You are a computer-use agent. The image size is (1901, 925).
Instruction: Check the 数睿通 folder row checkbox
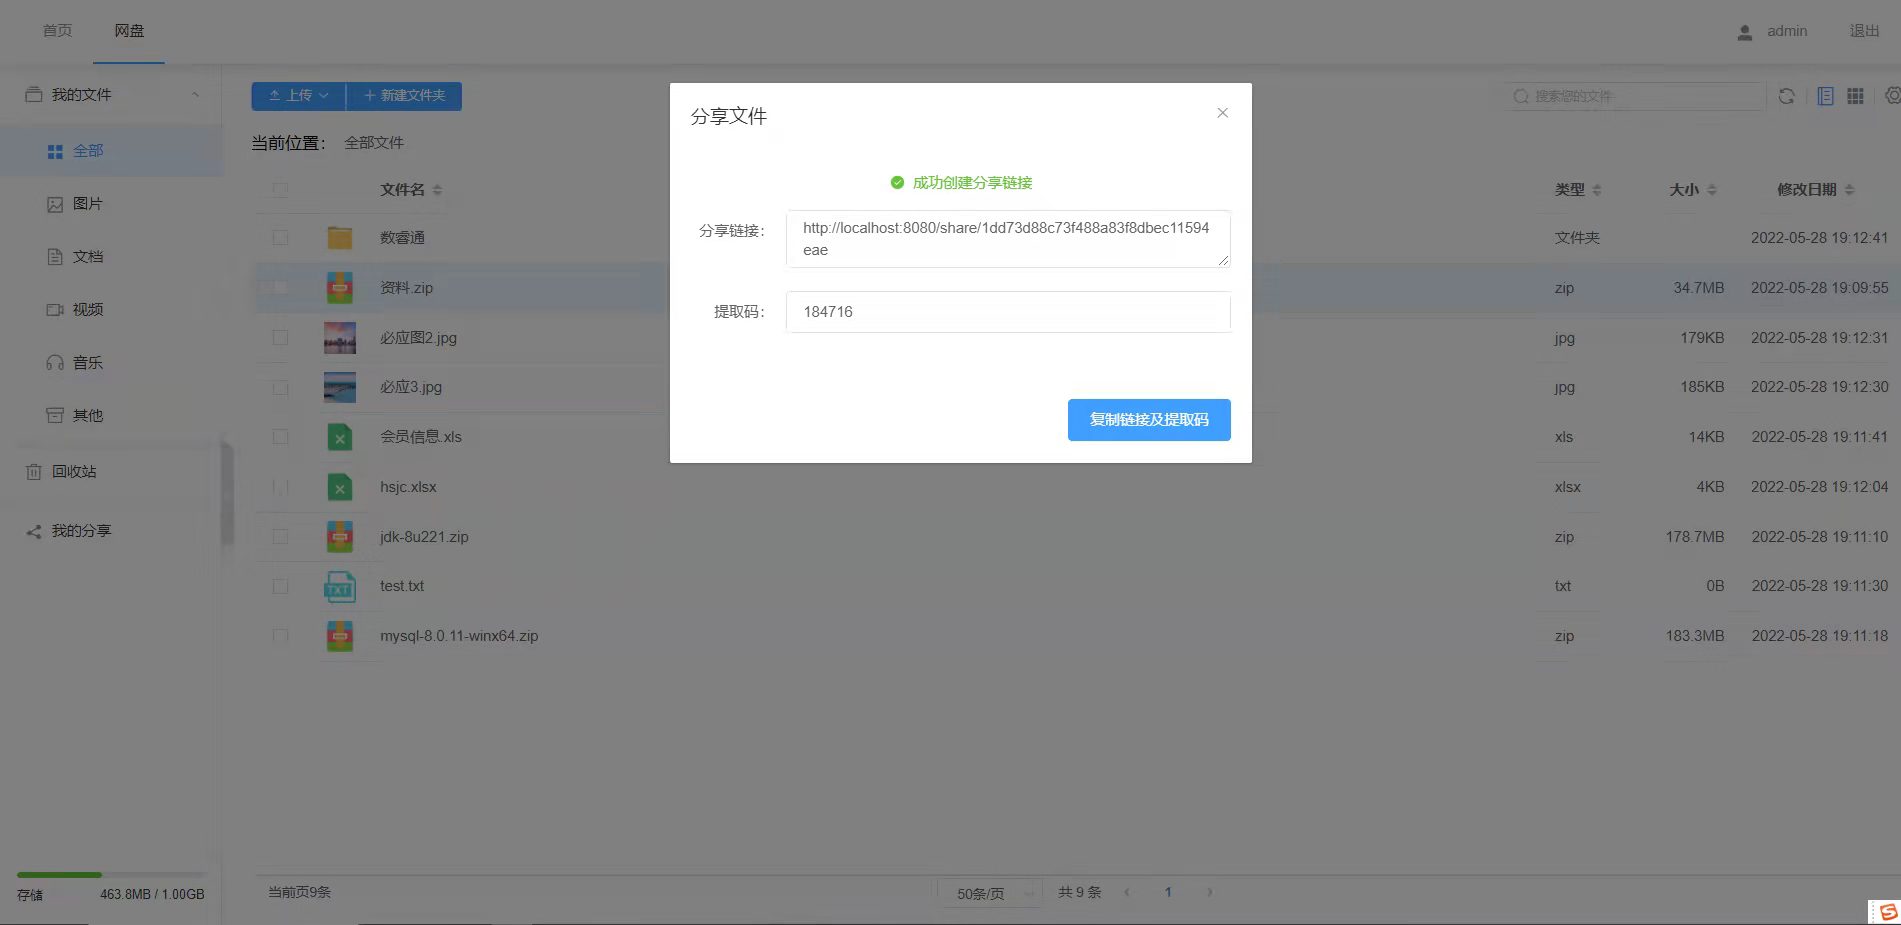pyautogui.click(x=280, y=238)
